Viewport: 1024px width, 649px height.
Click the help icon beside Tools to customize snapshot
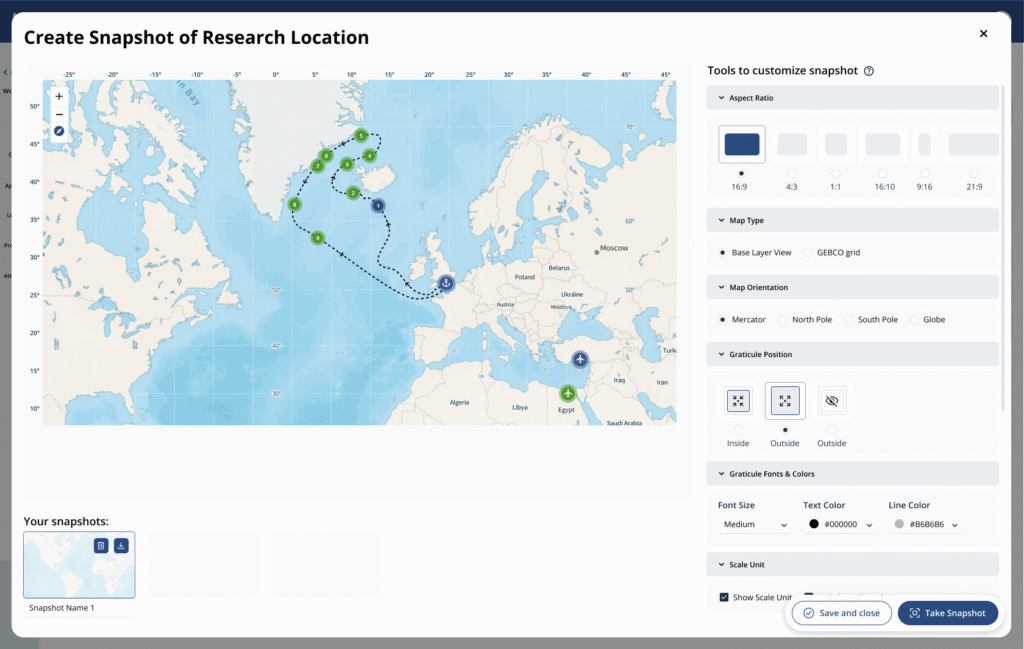click(869, 71)
